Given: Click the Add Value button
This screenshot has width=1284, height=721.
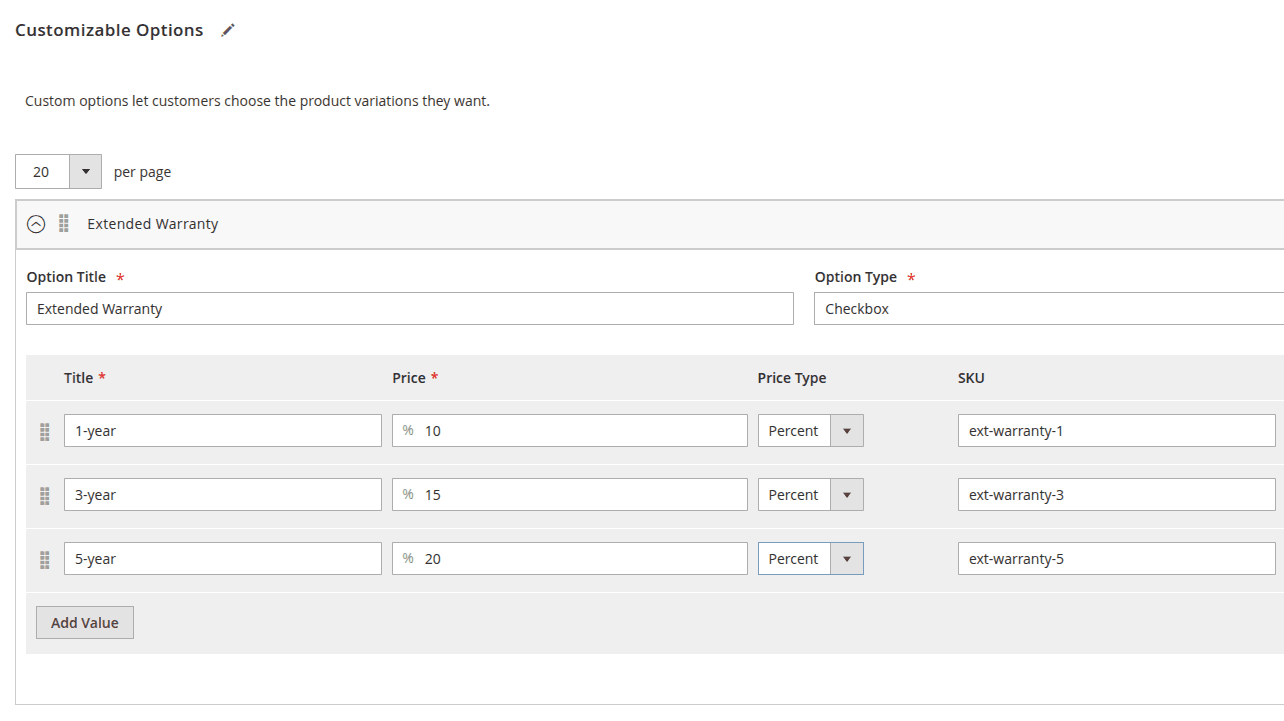Looking at the screenshot, I should [x=84, y=622].
